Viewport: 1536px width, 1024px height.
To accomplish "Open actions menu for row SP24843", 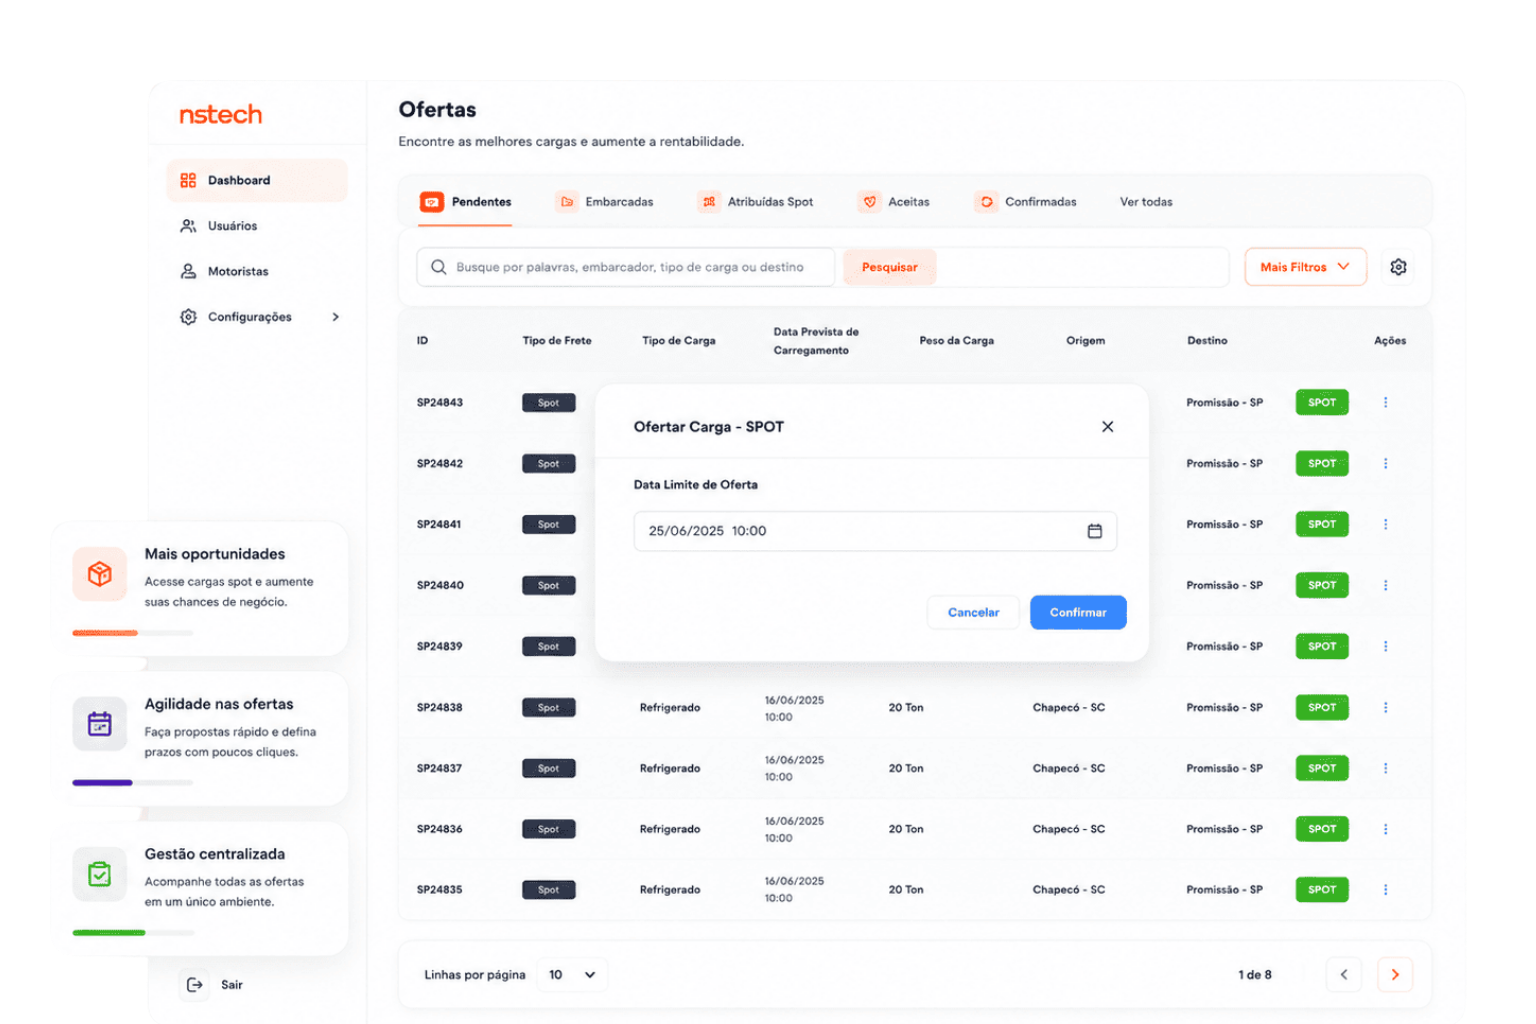I will click(1385, 402).
